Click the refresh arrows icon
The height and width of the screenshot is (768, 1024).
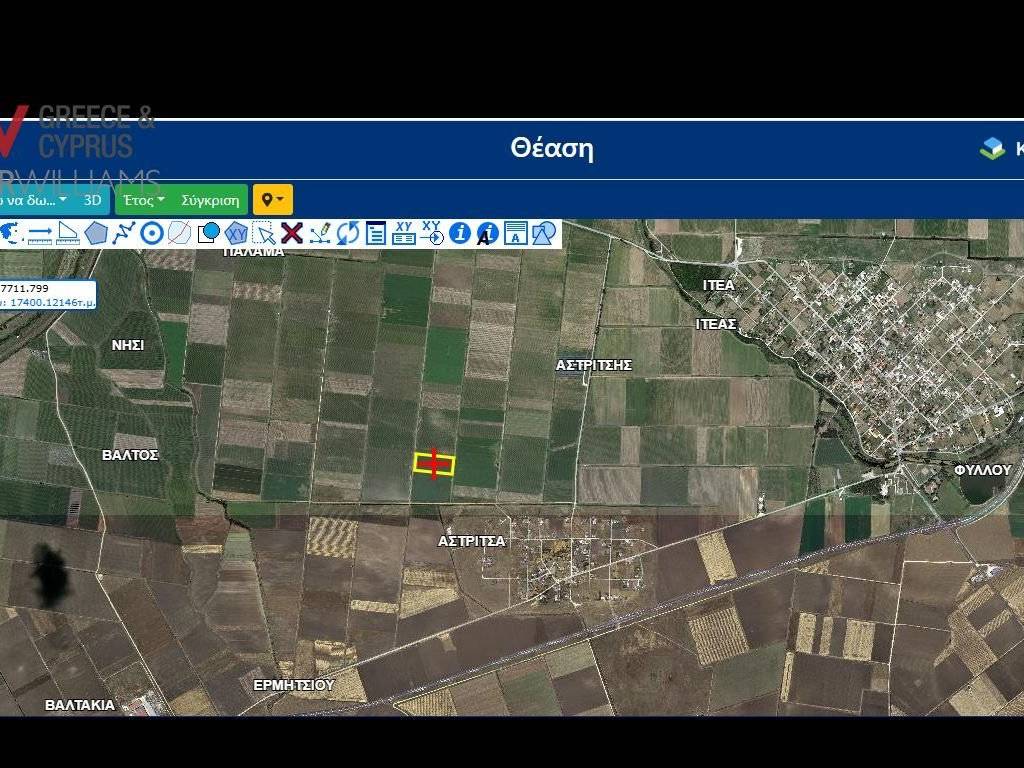[x=348, y=234]
